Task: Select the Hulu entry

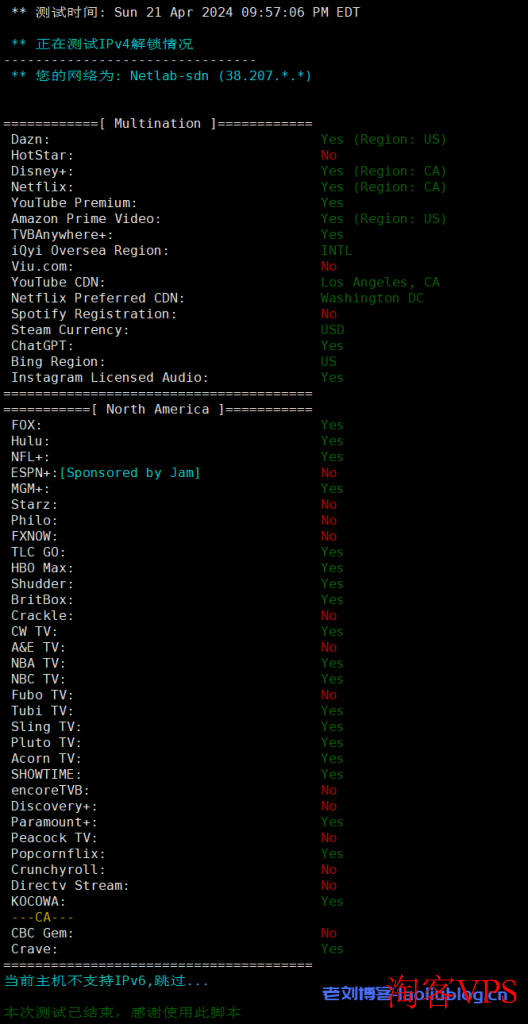Action: click(x=177, y=441)
